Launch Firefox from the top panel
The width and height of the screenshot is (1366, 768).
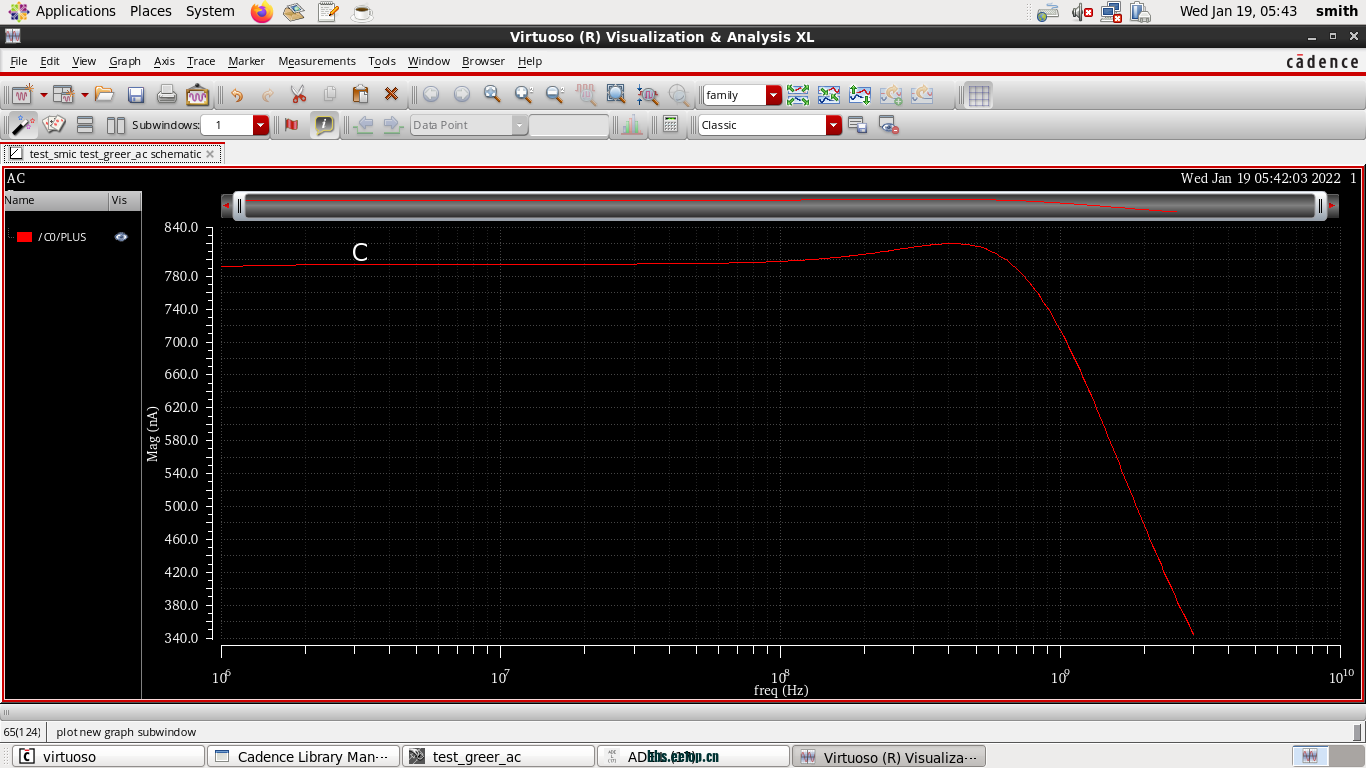[261, 12]
